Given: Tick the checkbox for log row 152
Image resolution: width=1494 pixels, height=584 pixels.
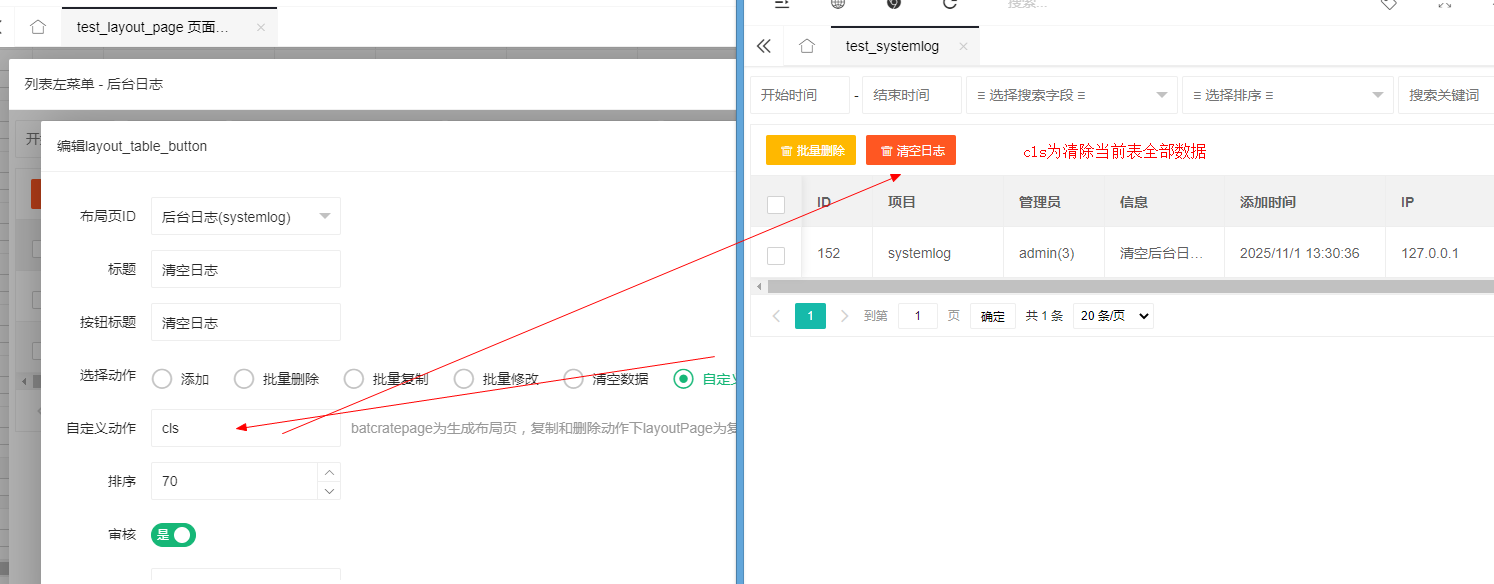Looking at the screenshot, I should click(x=776, y=255).
